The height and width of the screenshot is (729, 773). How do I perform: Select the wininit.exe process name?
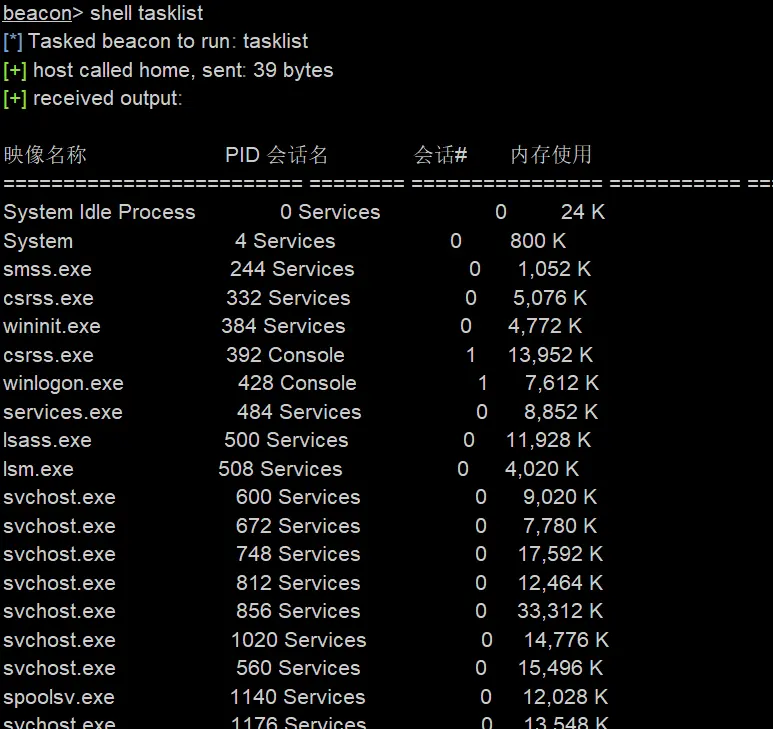(52, 326)
